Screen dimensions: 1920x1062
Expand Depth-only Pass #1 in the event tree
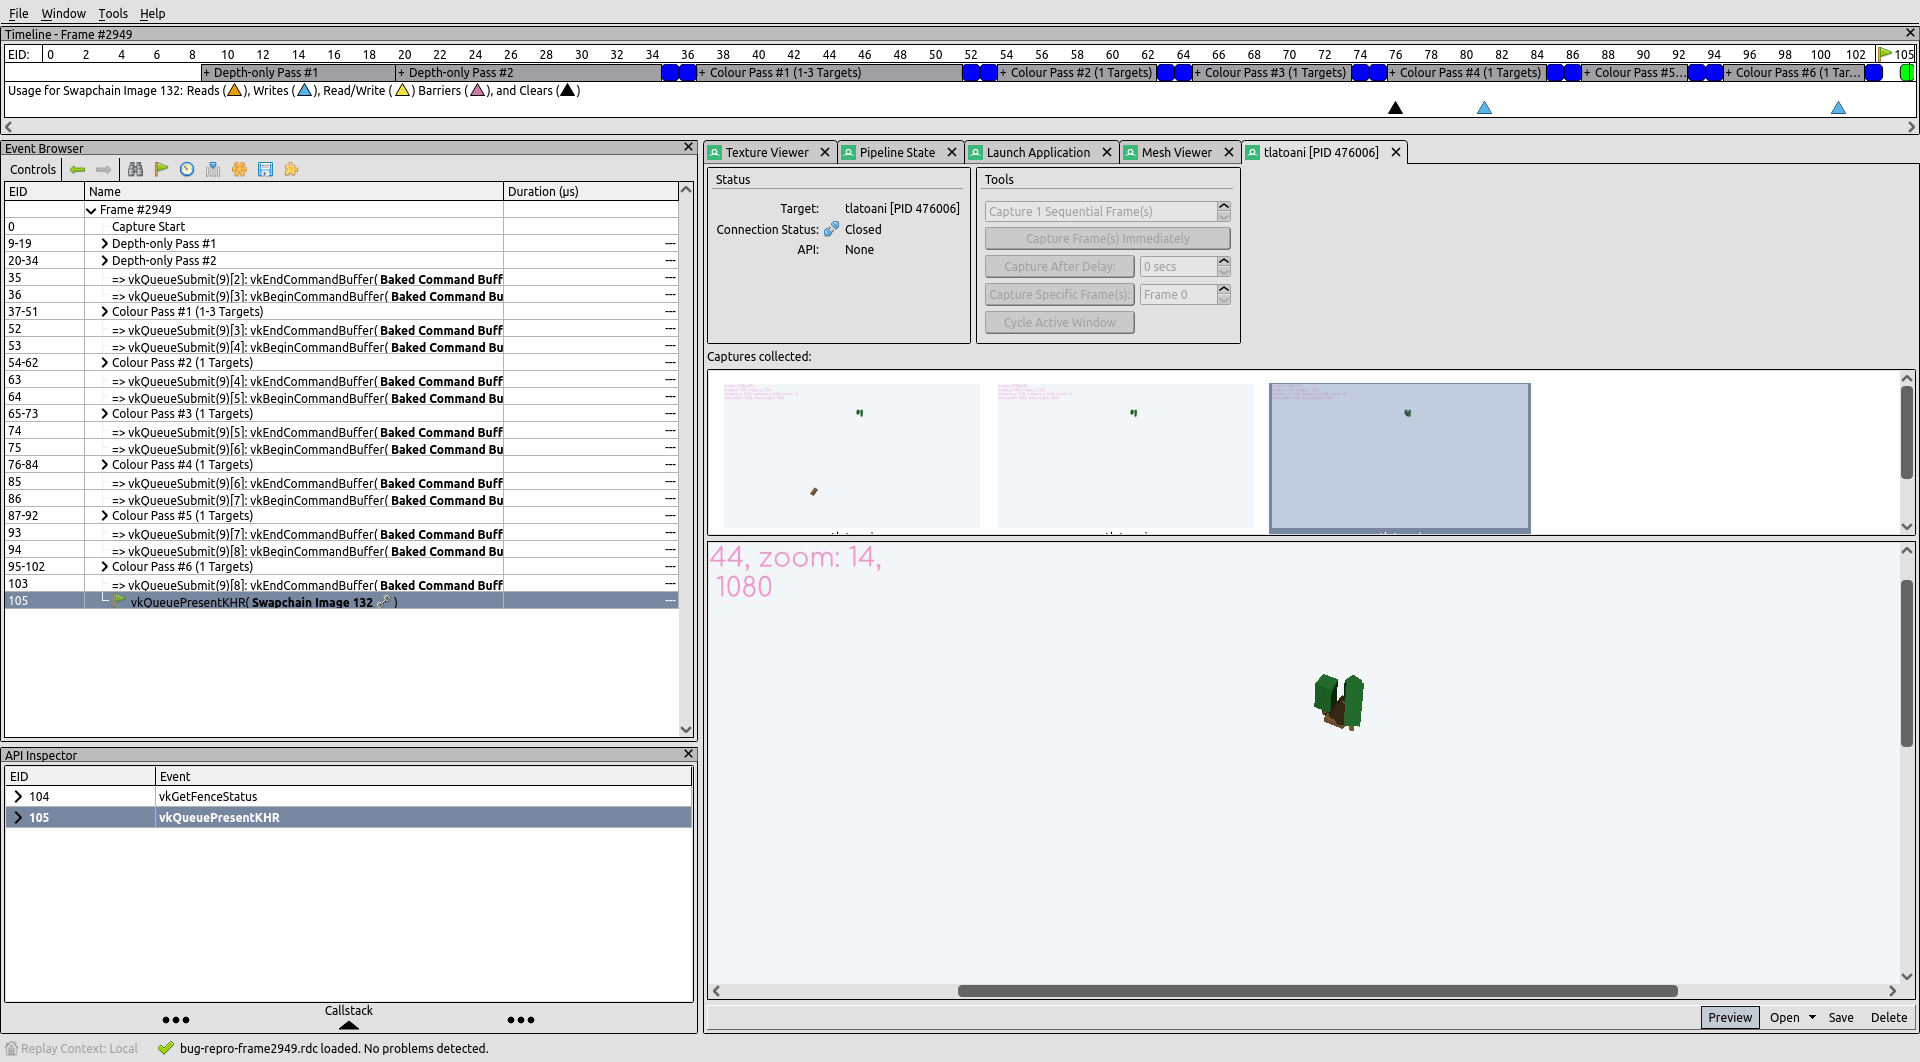point(104,244)
